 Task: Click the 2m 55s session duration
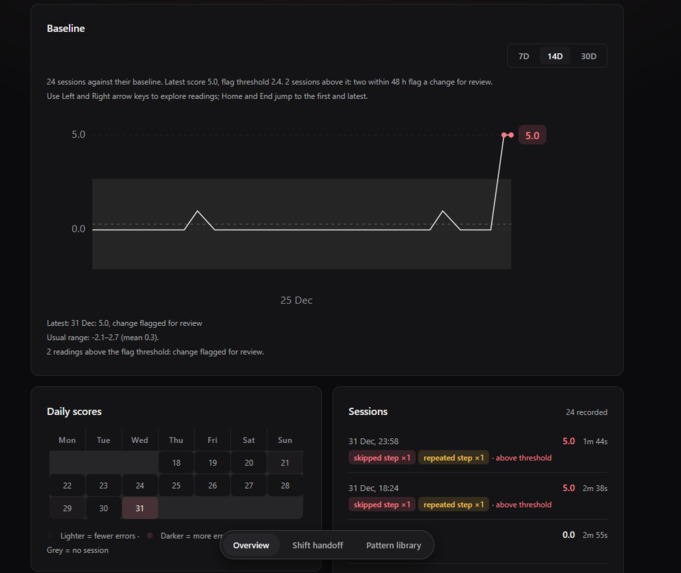[595, 535]
